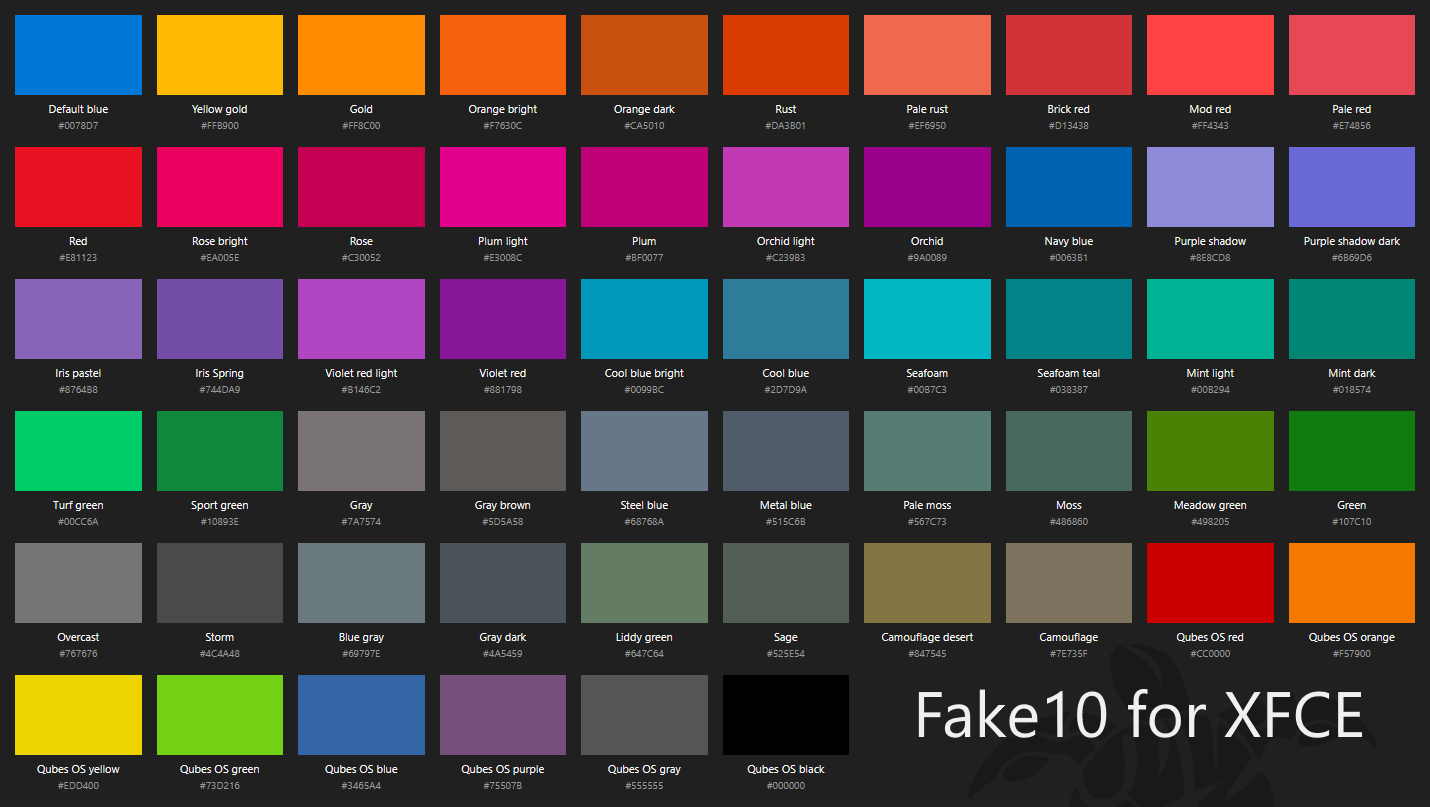
Task: Click the Camouflage desert swatch
Action: 927,583
